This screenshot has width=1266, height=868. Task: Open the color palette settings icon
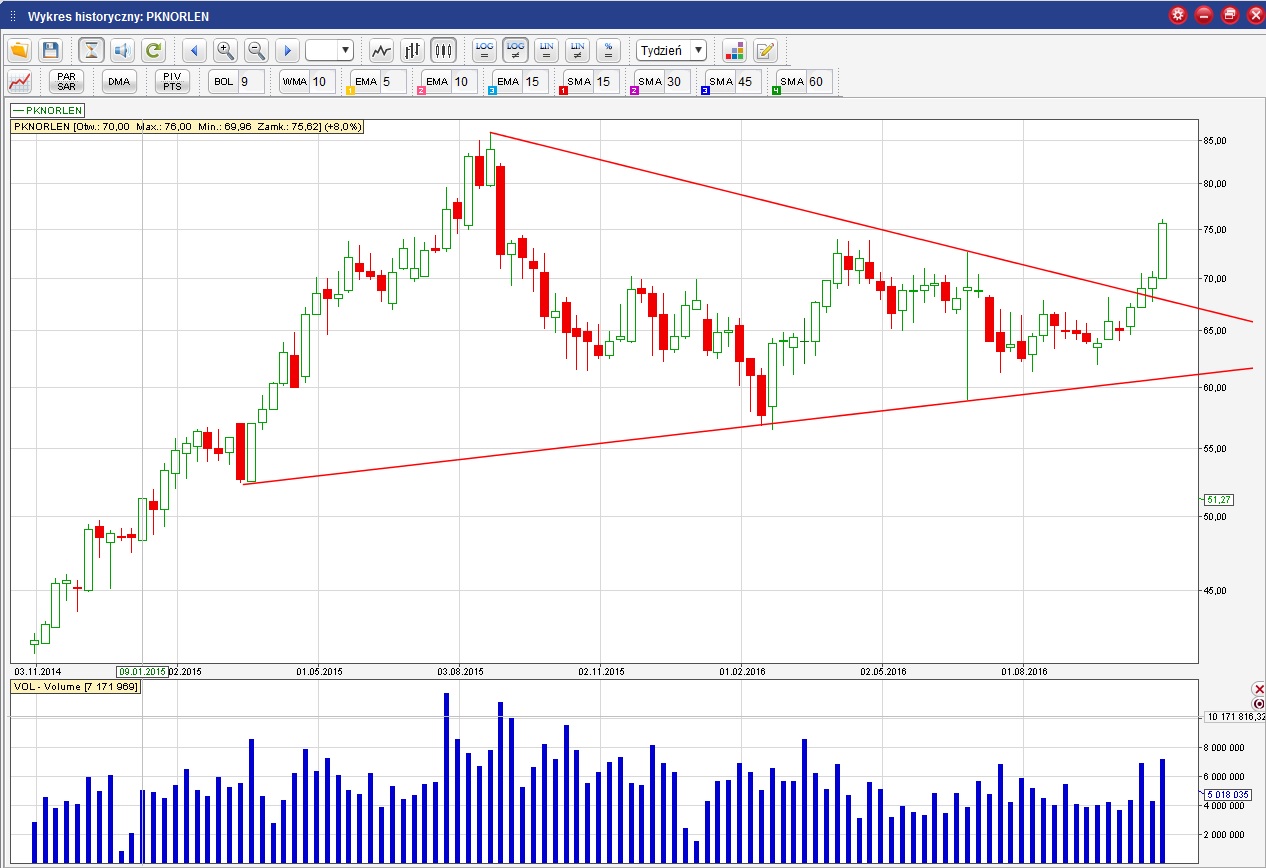point(734,50)
